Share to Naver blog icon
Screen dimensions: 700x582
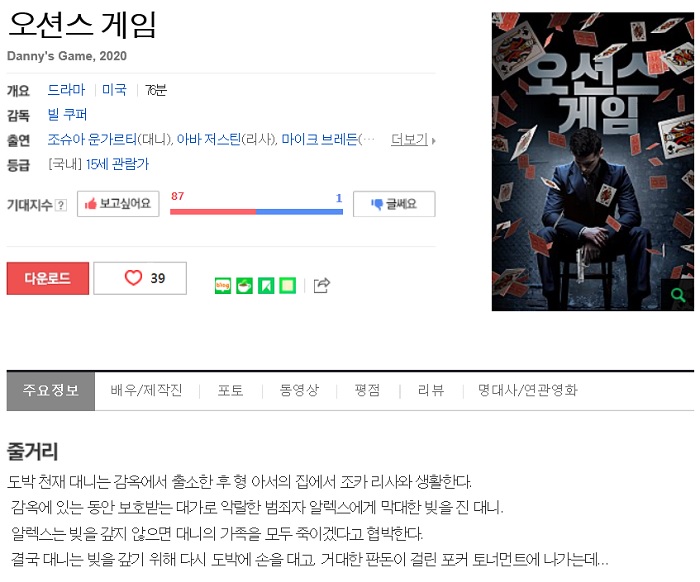click(x=223, y=285)
